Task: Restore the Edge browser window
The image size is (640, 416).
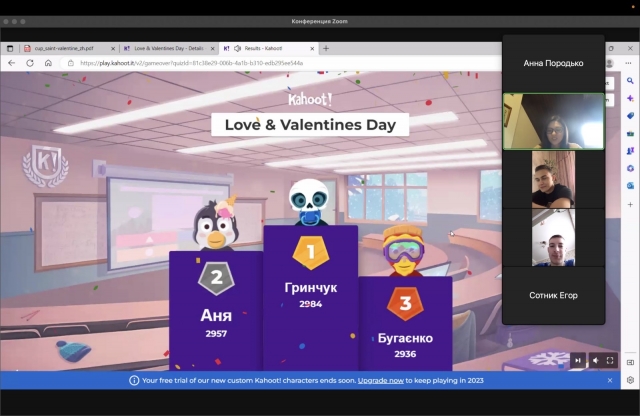Action: [611, 48]
